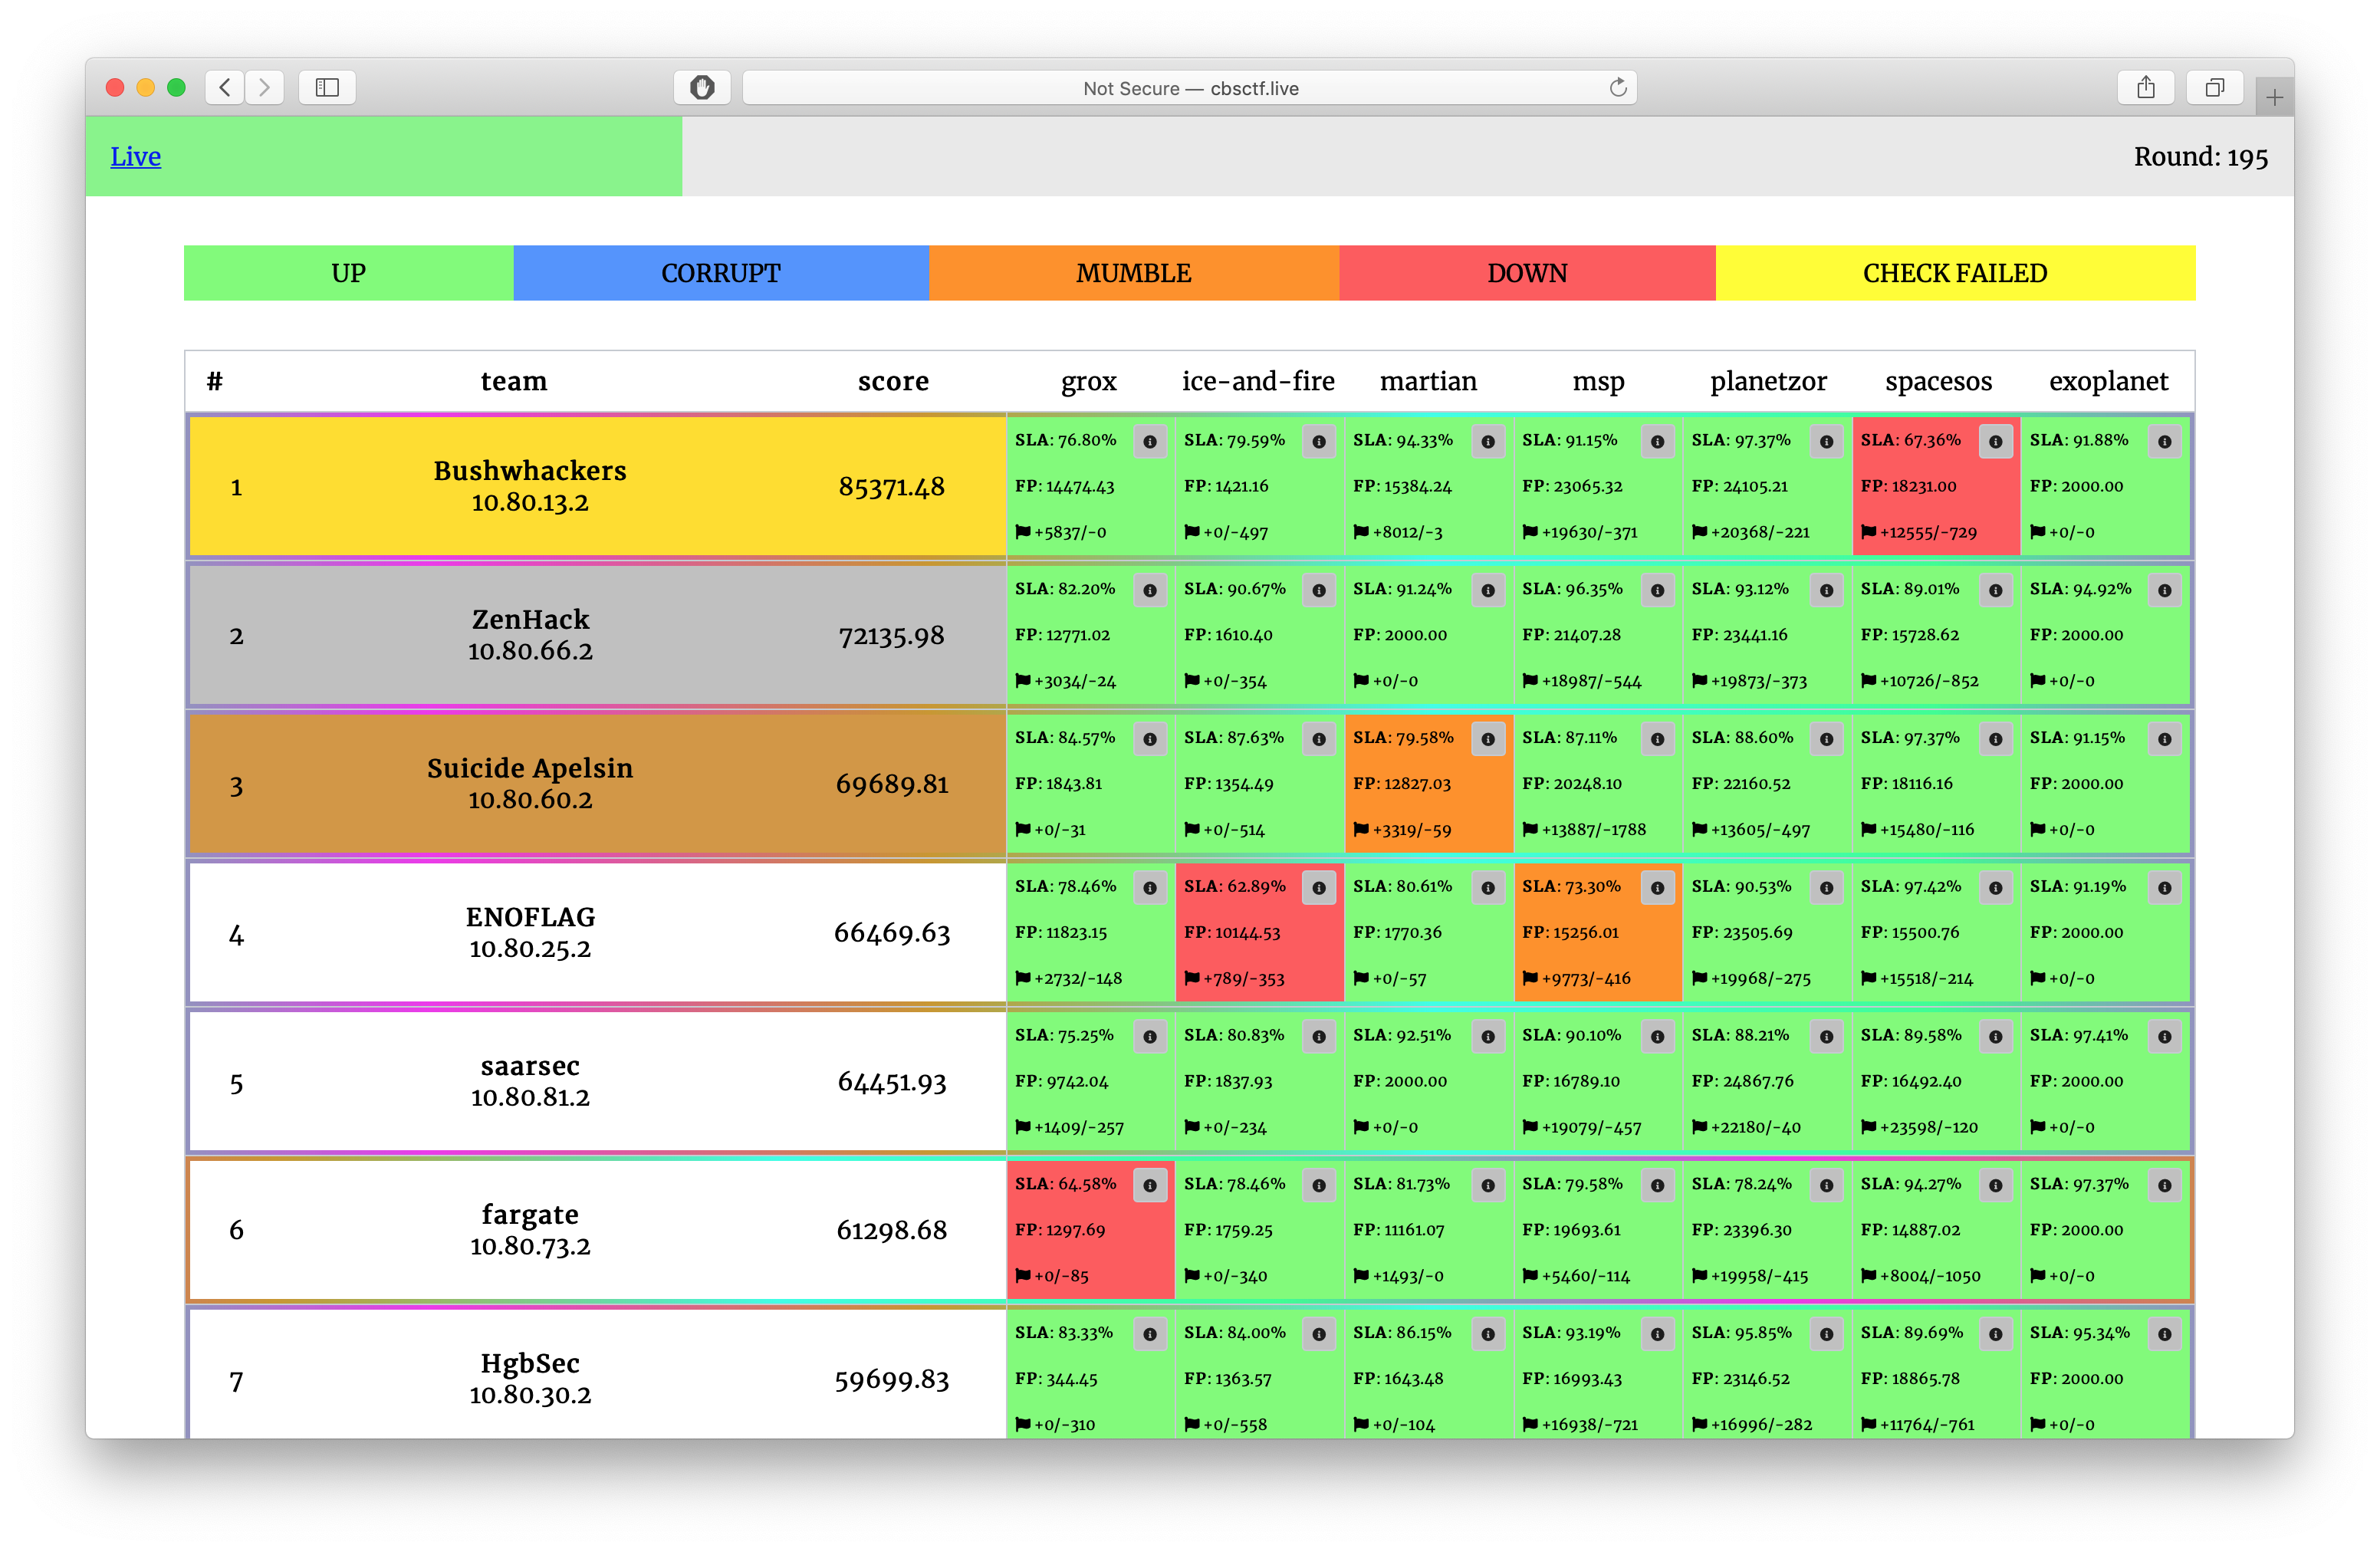Screen dimensions: 2380x1552
Task: Click info icon on ZenHack exoplanet cell
Action: 2164,590
